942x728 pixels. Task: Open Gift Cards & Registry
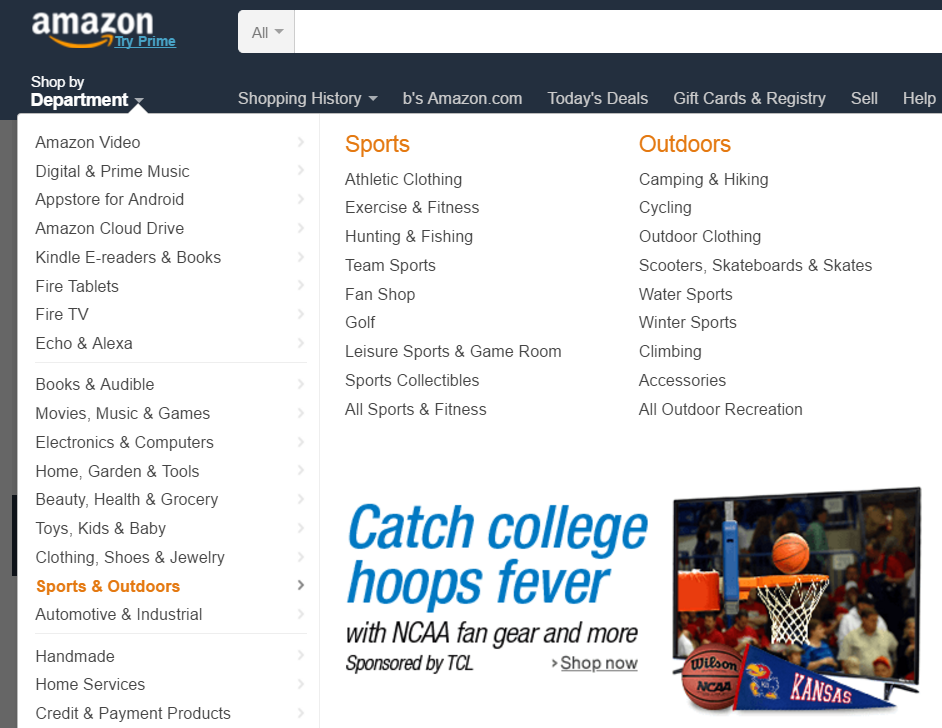[x=749, y=99]
